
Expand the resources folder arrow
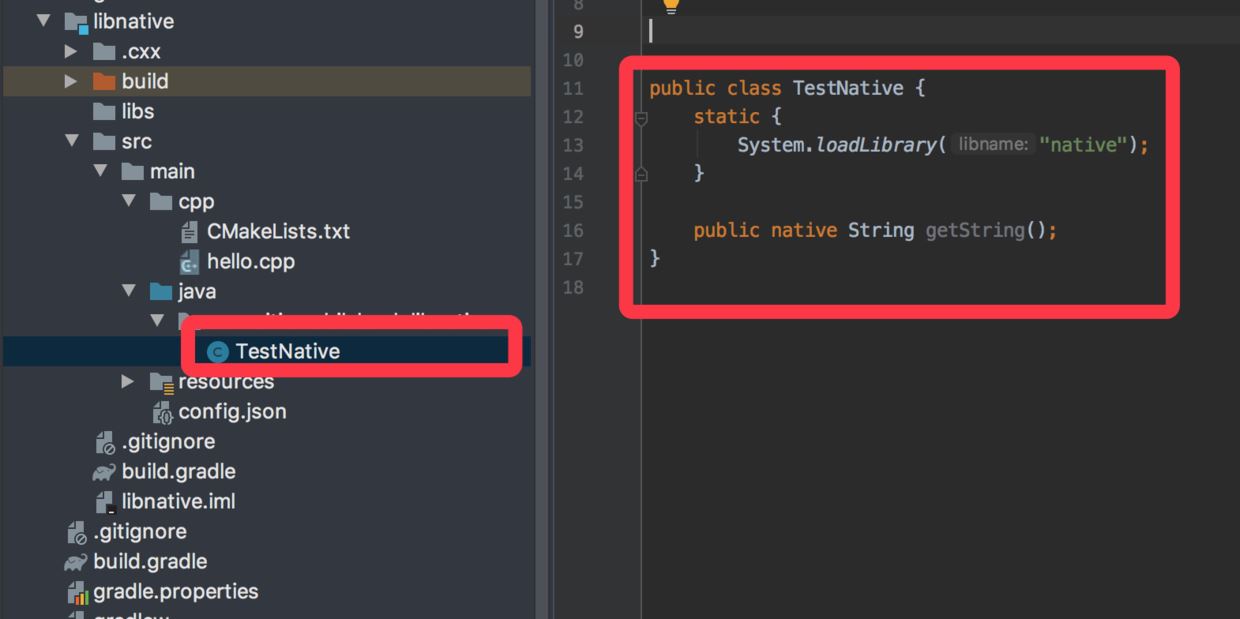point(127,380)
